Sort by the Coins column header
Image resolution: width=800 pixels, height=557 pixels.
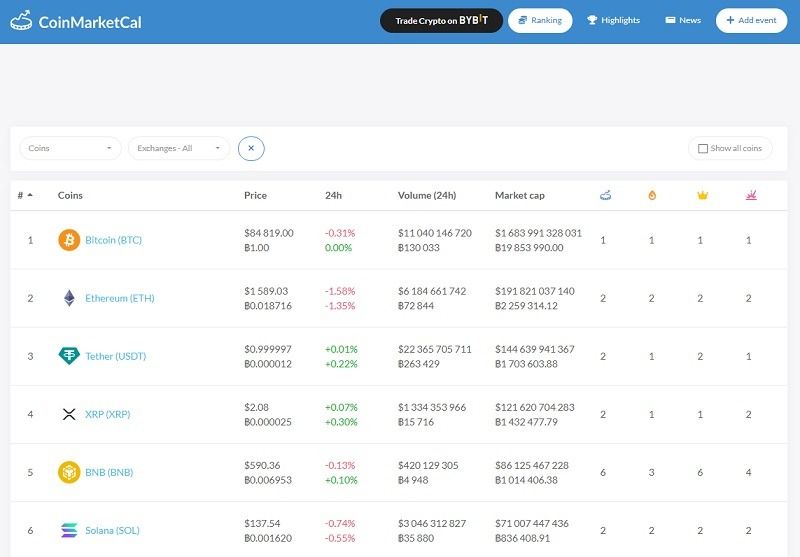[70, 195]
